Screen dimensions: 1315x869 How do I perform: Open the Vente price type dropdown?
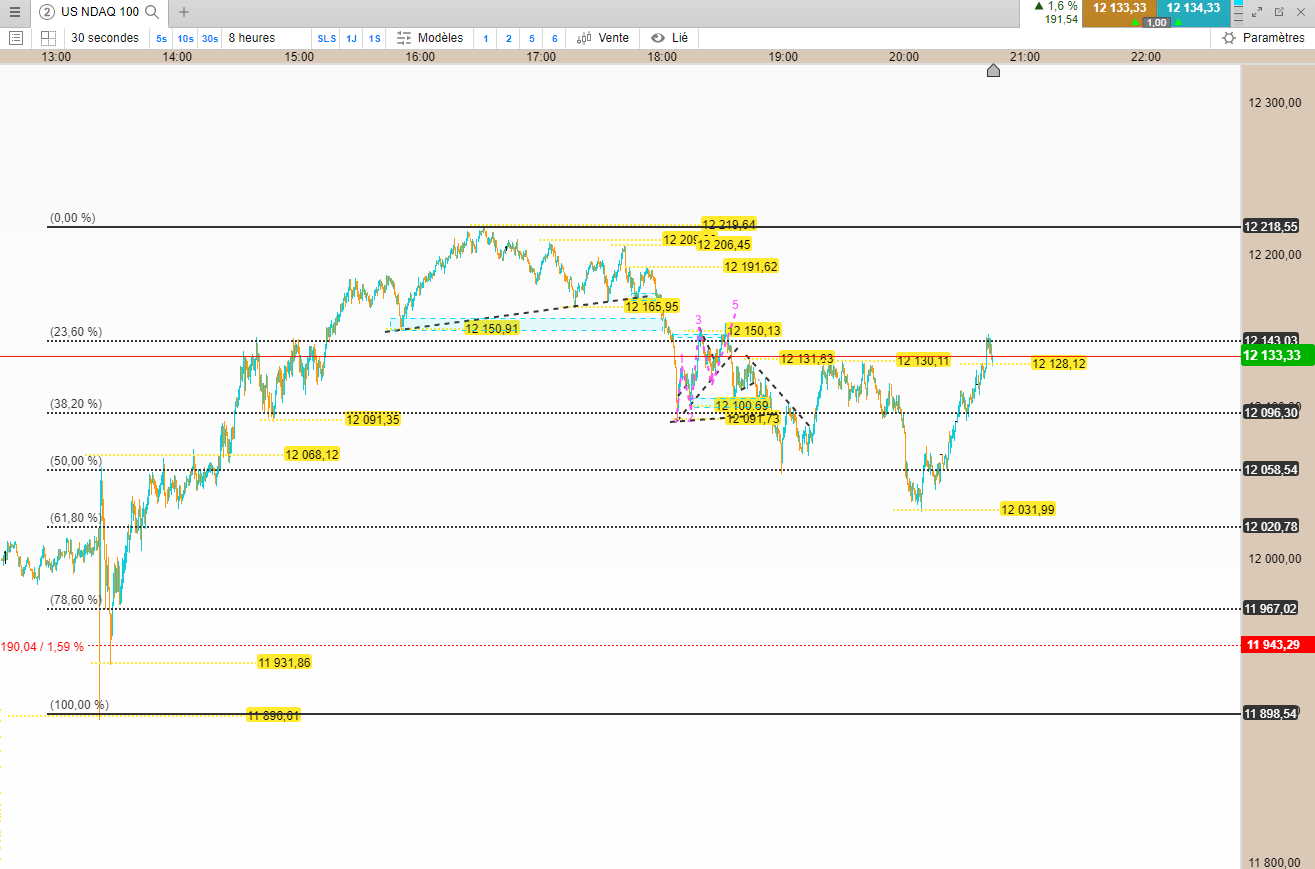click(x=603, y=38)
